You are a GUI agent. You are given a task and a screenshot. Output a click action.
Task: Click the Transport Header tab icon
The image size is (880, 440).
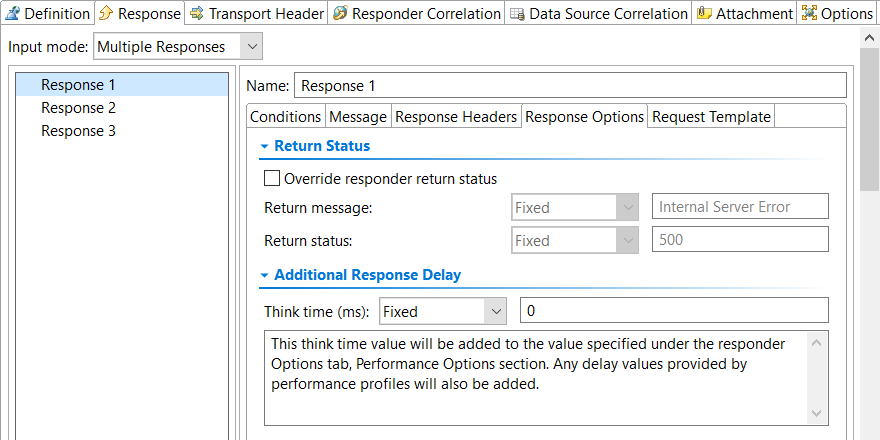[196, 13]
